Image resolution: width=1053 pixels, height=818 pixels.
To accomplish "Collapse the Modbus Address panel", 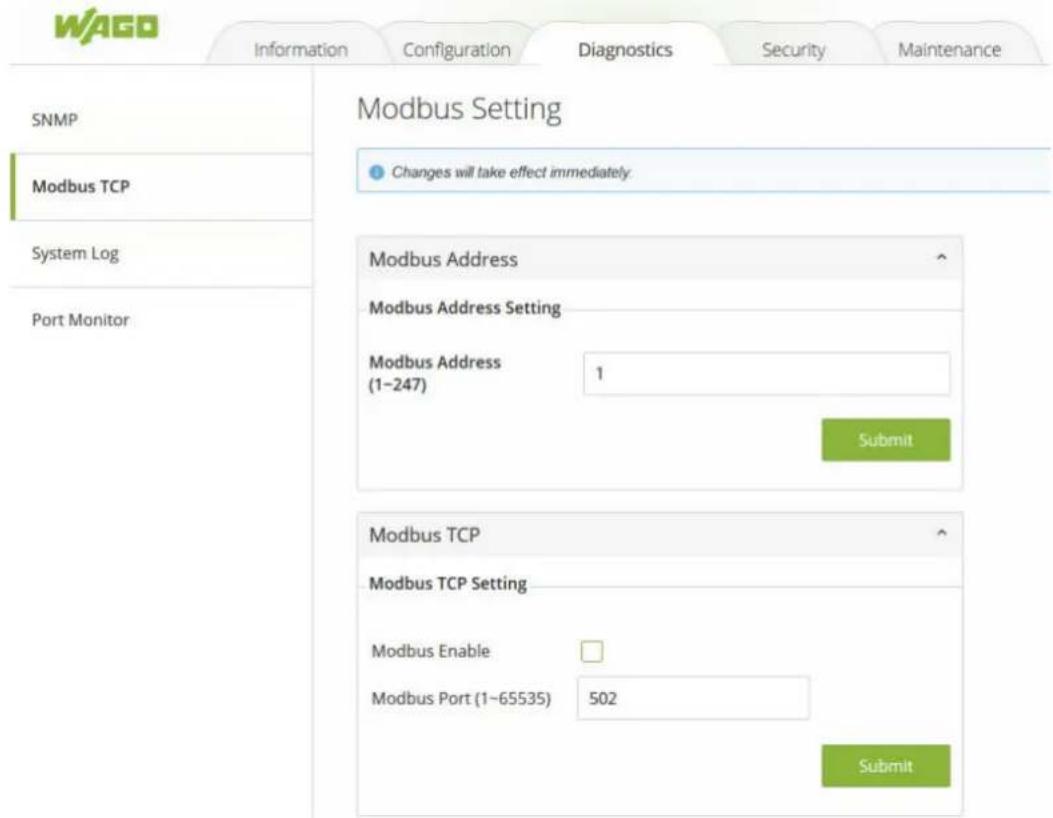I will click(x=942, y=257).
